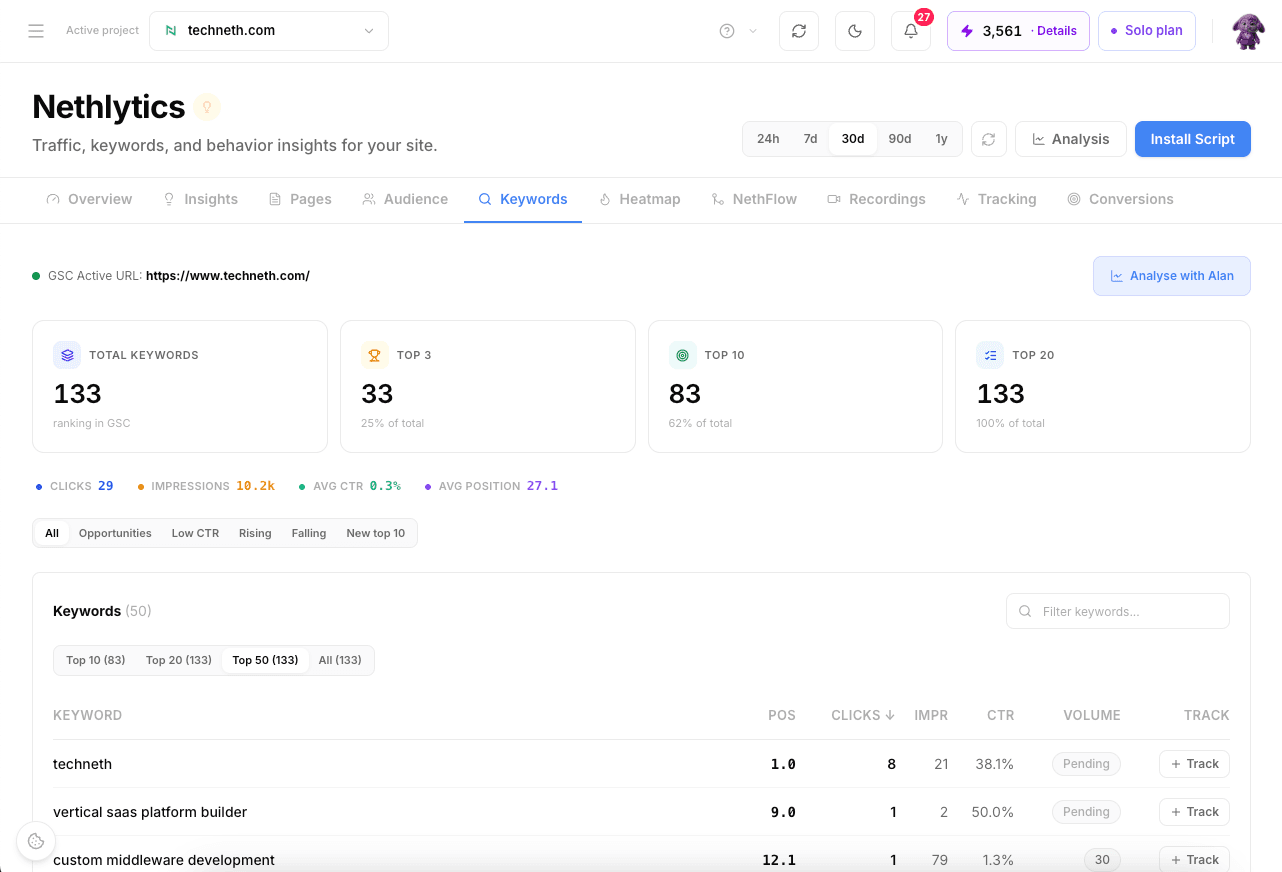
Task: Select the 7d time range
Action: click(x=810, y=139)
